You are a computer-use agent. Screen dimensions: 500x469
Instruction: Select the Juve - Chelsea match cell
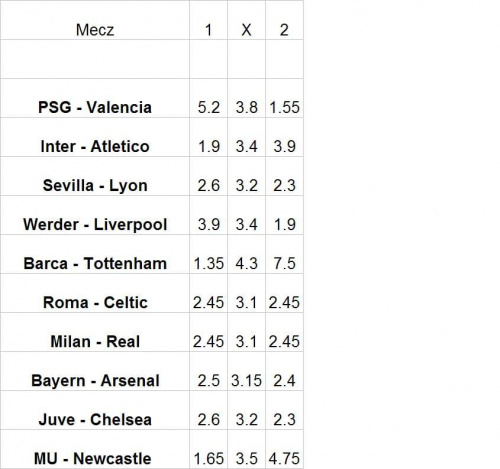coord(95,410)
